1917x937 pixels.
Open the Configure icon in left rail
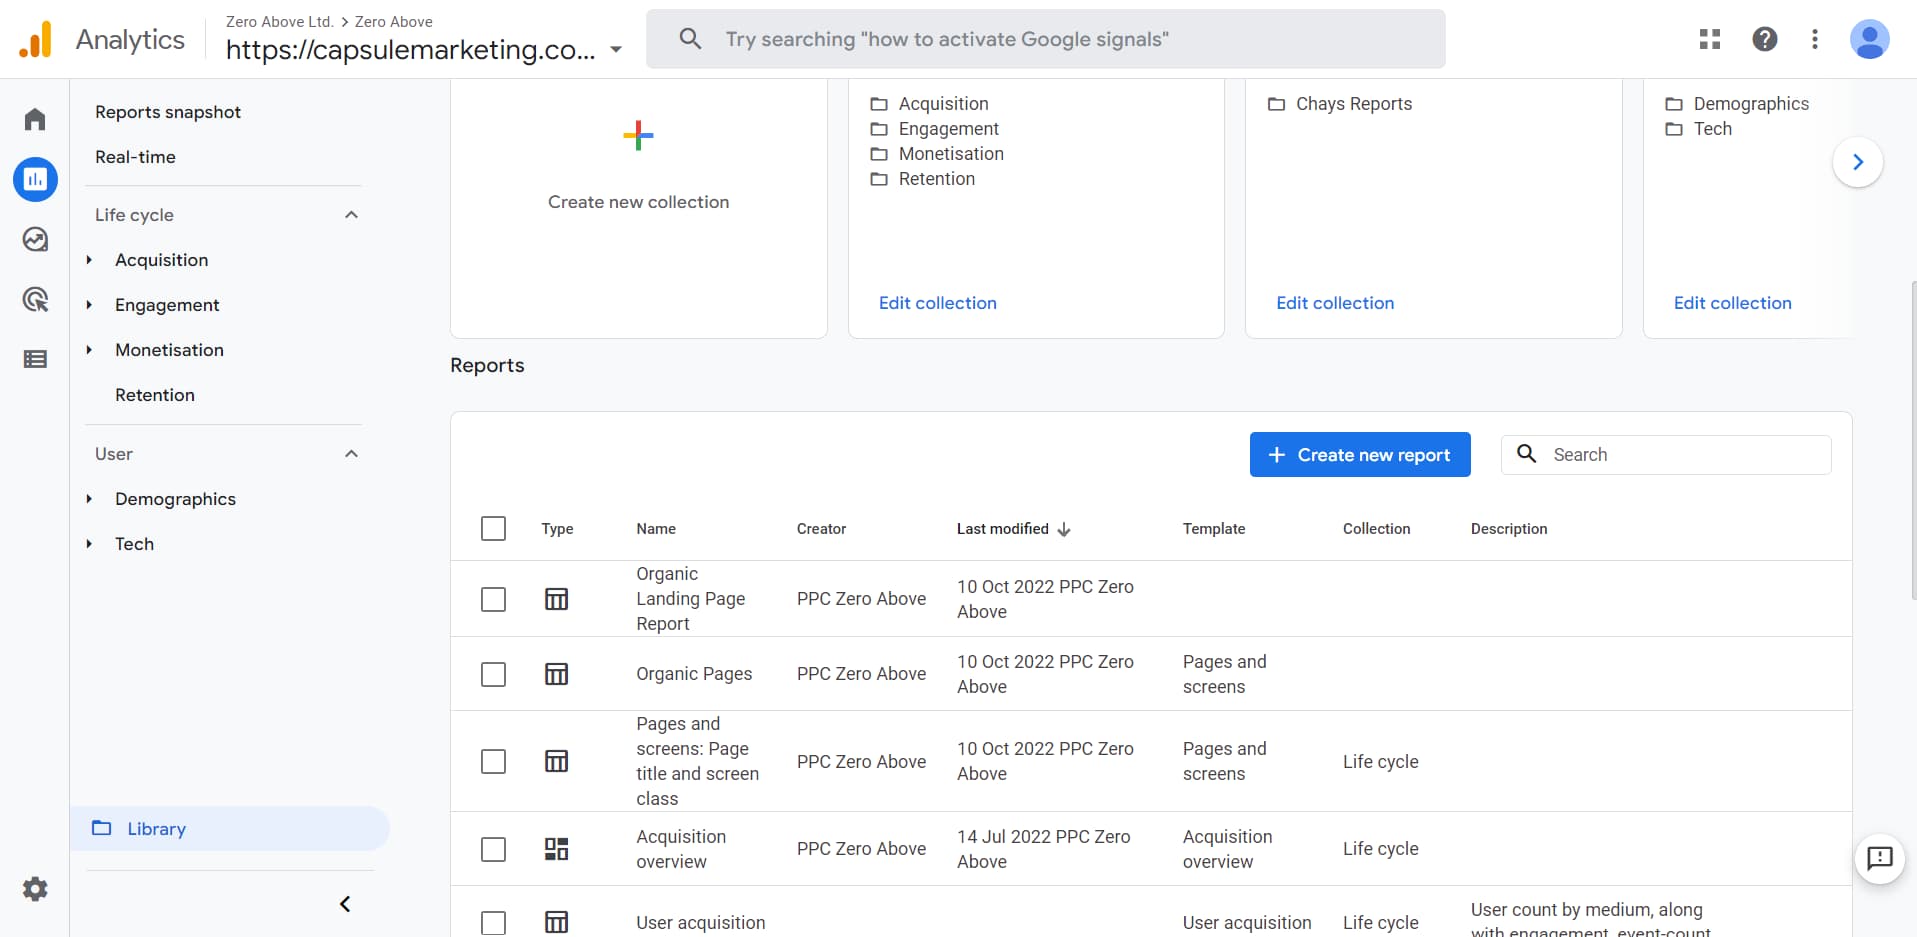pyautogui.click(x=35, y=359)
